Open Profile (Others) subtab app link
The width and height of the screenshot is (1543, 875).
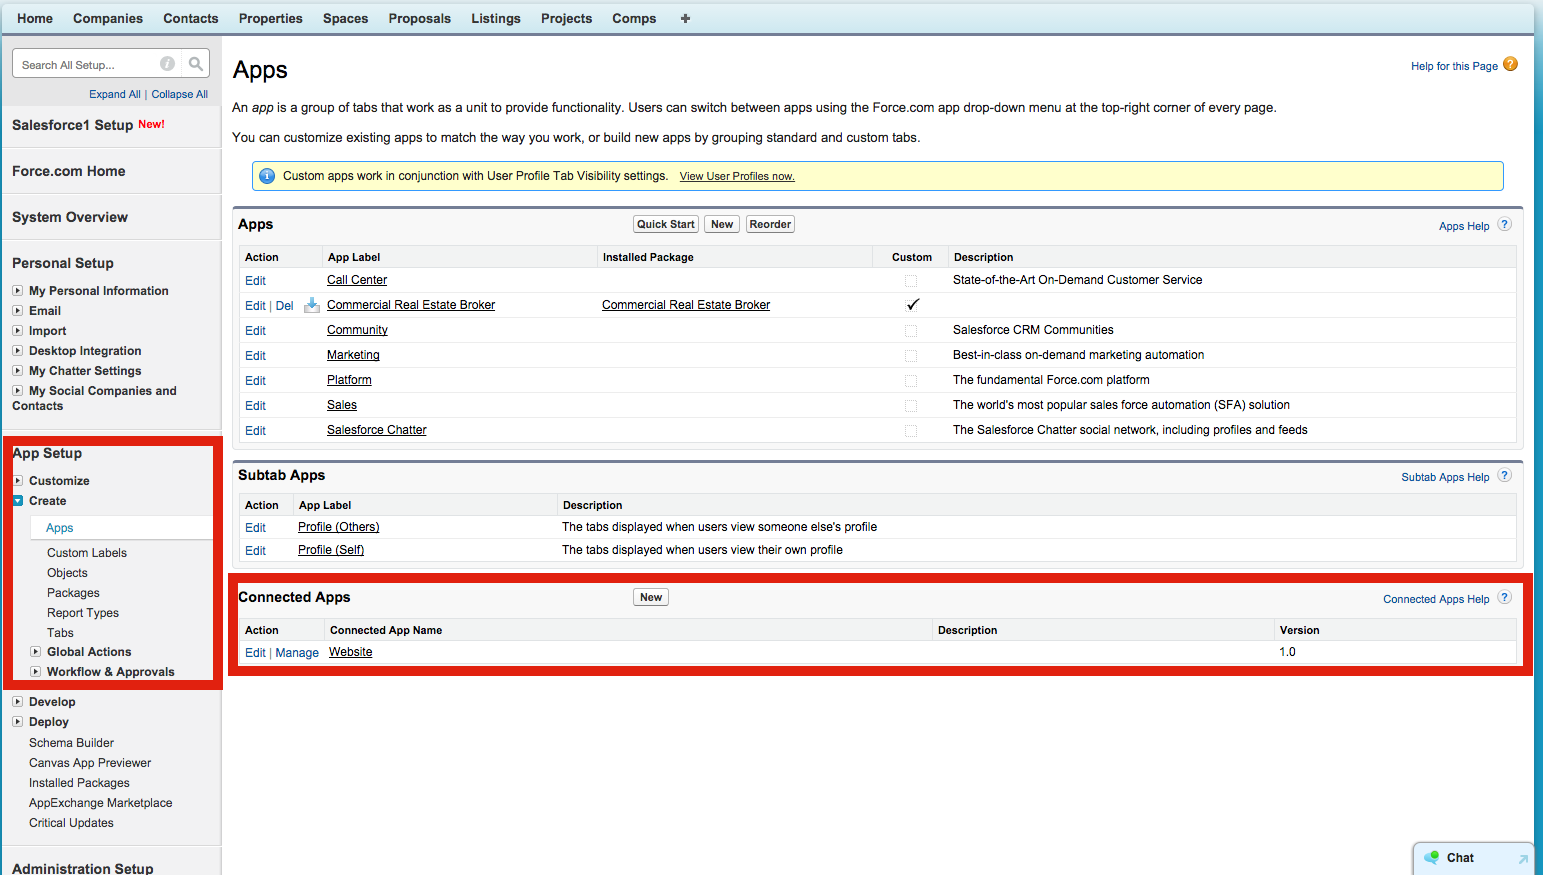point(339,527)
